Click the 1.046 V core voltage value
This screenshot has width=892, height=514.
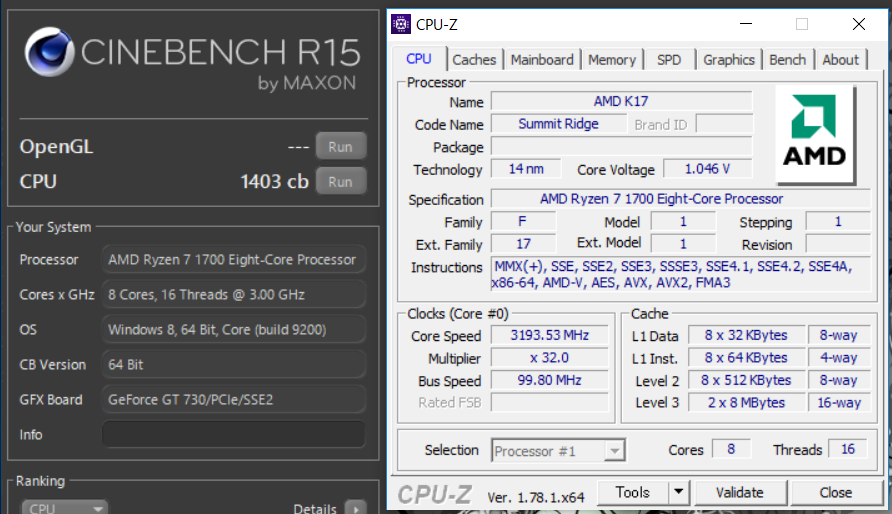pos(707,169)
